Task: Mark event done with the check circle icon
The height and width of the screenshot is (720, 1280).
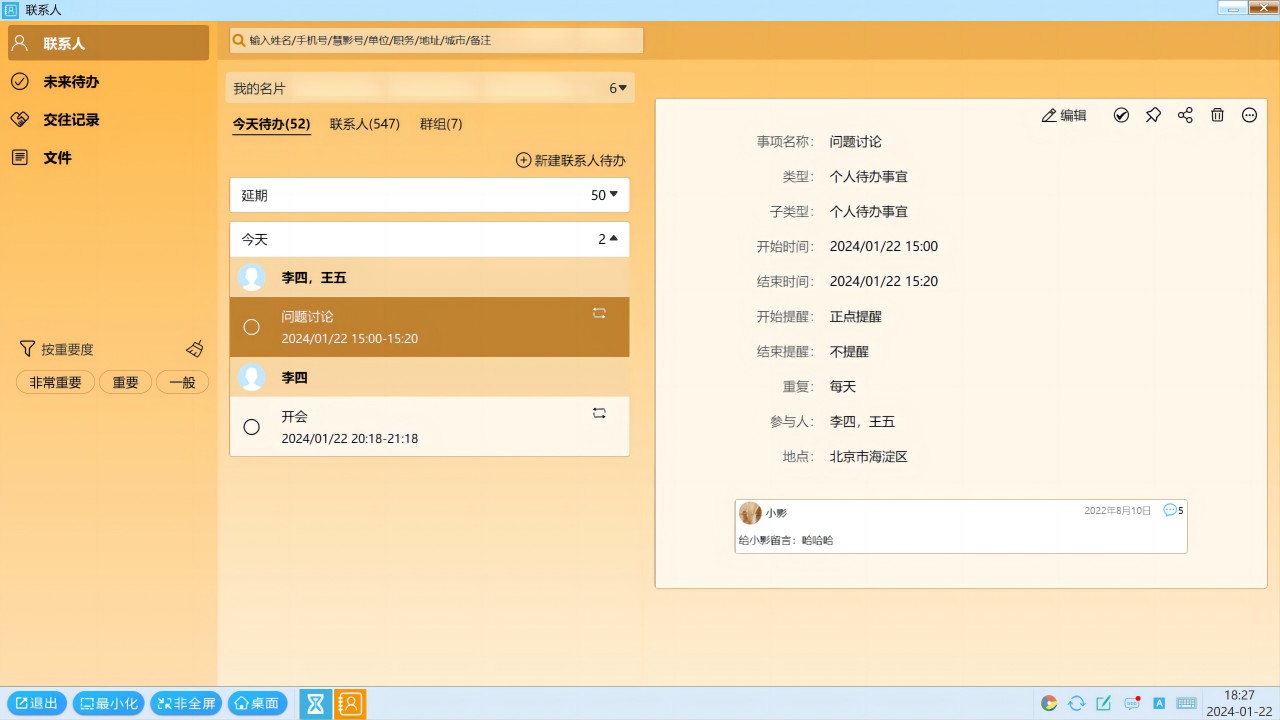Action: [x=1121, y=115]
